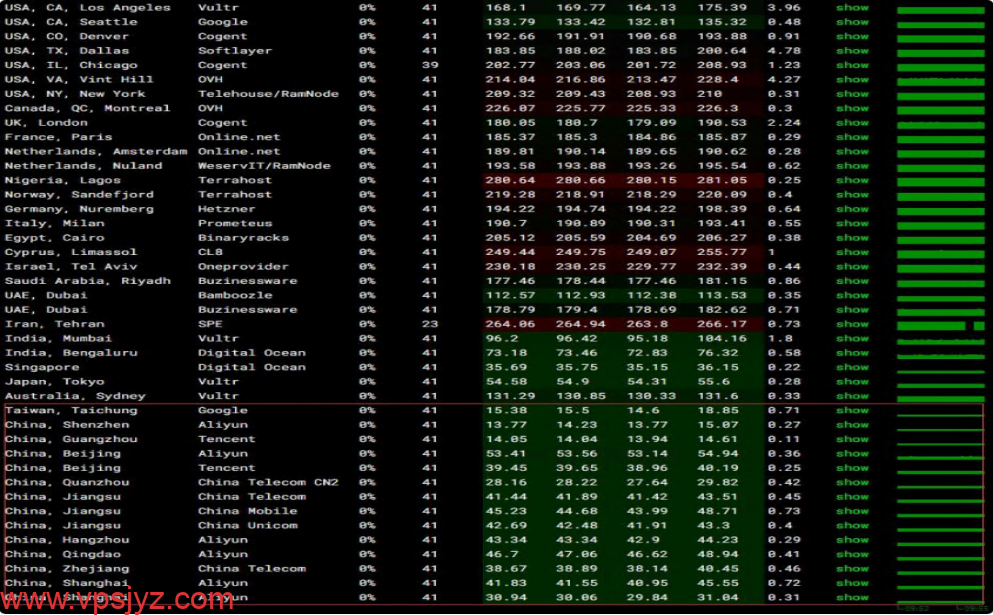Open 'show' in the Nigeria, Lagos row
The height and width of the screenshot is (615, 993).
(x=852, y=181)
